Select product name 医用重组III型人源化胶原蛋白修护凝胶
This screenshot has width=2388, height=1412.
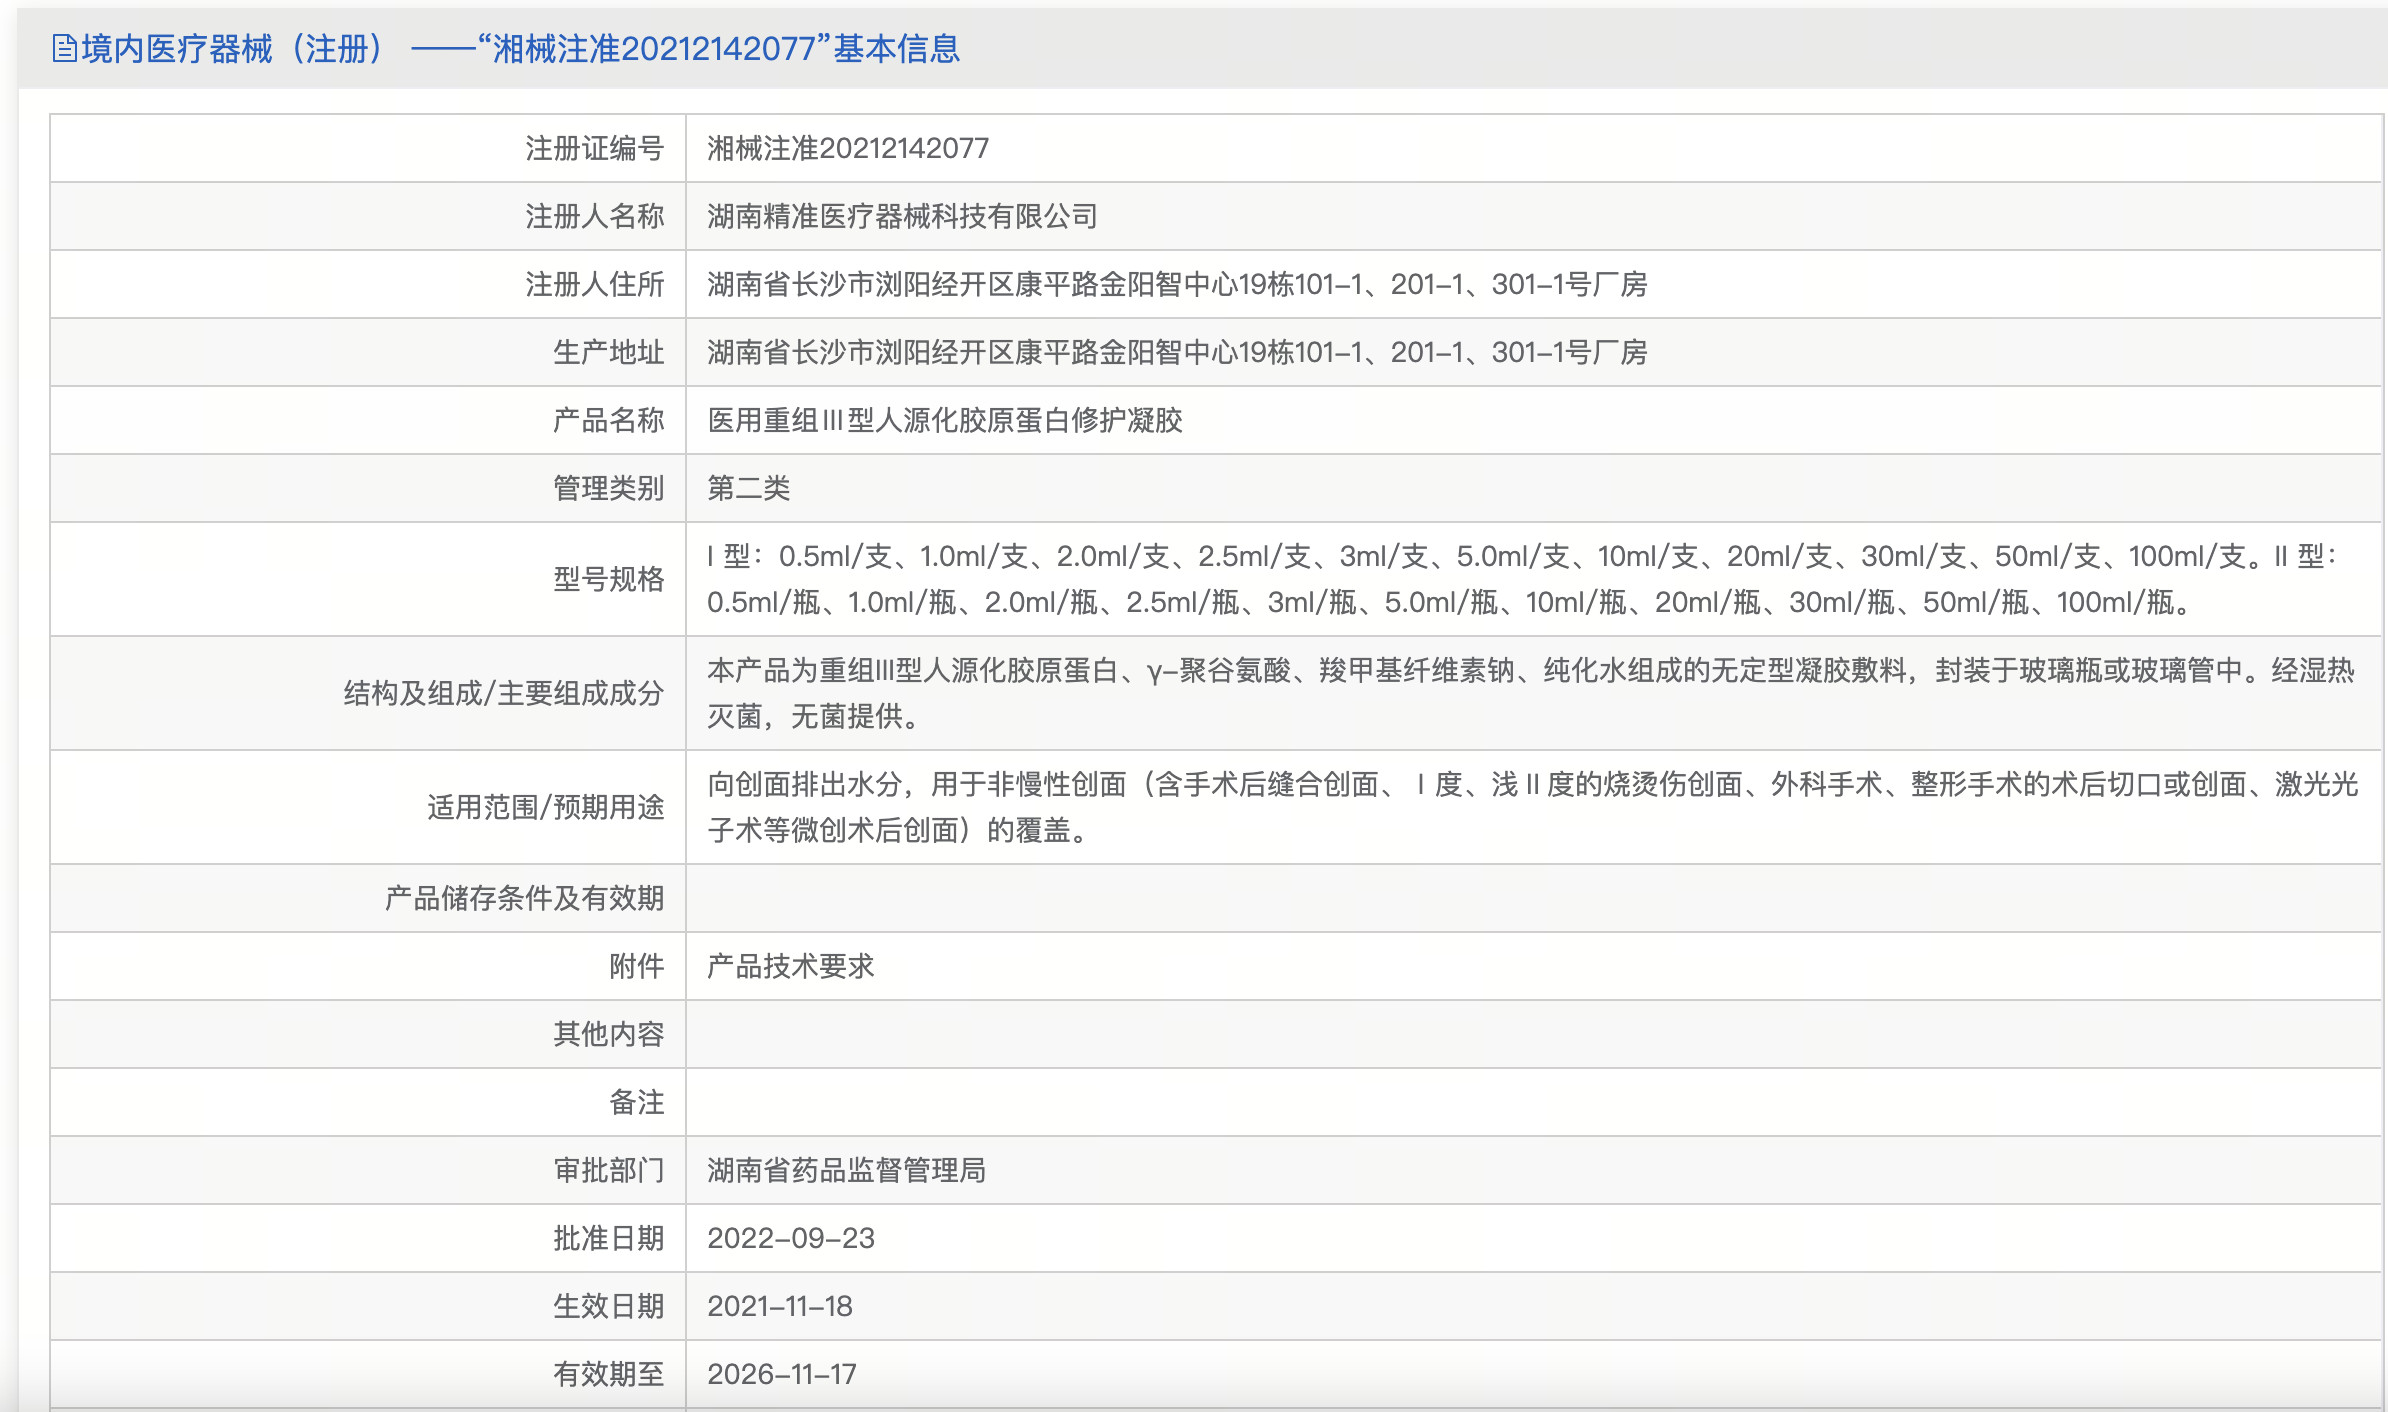coord(945,420)
